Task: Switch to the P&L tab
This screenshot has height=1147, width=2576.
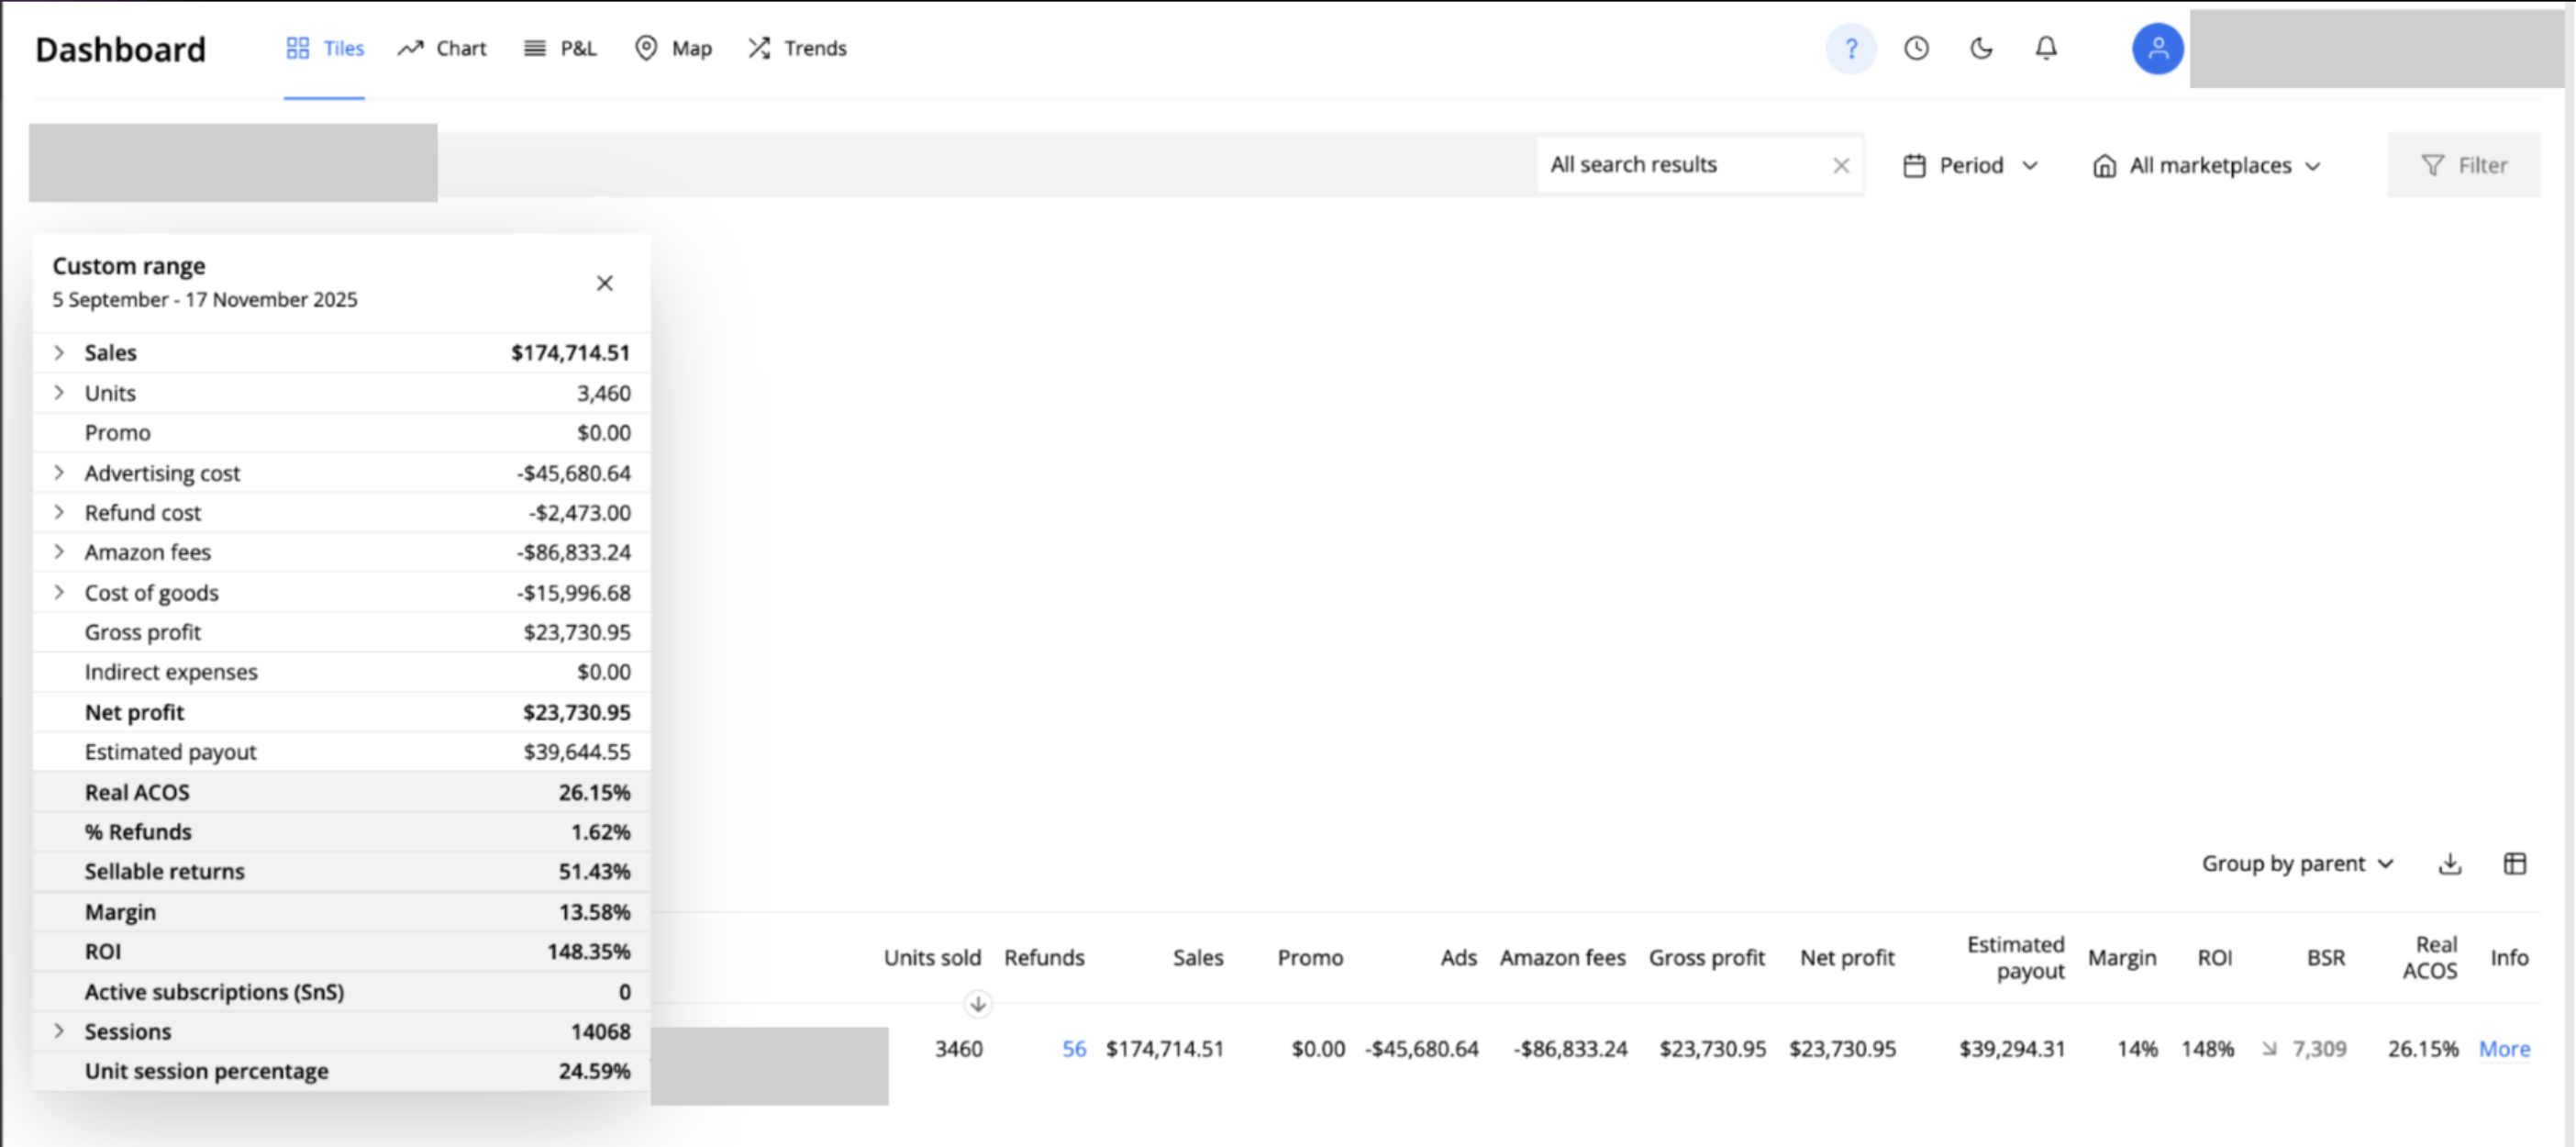Action: point(560,48)
